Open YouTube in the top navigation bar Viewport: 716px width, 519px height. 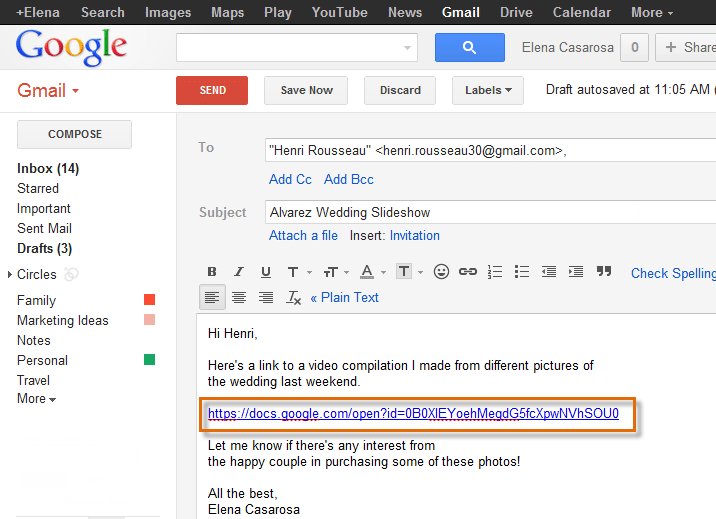coord(340,12)
